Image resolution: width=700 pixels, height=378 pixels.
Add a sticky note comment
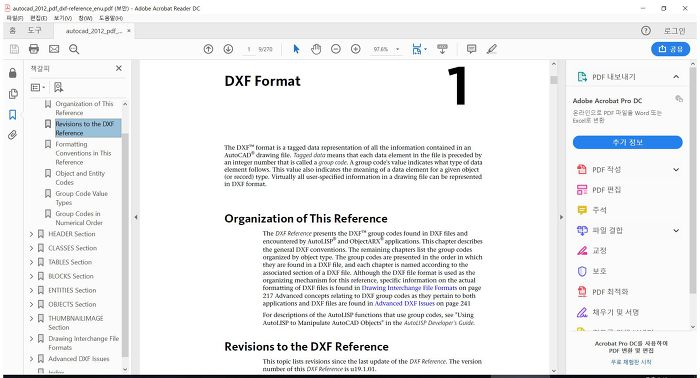pos(471,49)
